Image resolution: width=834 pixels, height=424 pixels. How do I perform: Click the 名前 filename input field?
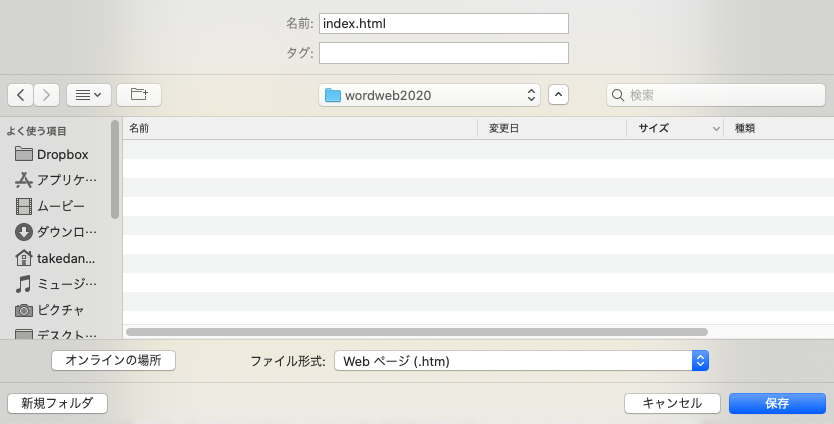[x=443, y=23]
